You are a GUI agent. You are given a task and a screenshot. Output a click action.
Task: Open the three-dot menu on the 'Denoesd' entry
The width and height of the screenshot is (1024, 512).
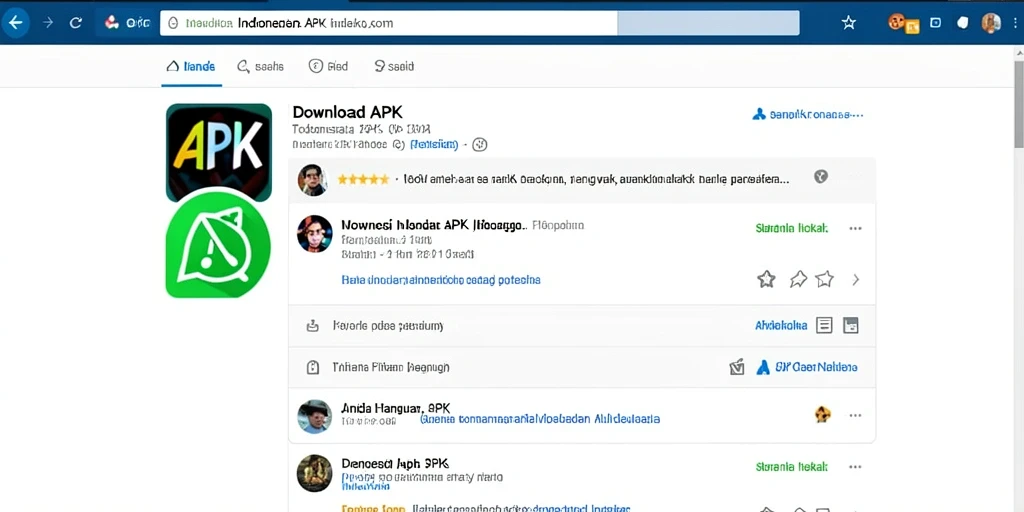(x=855, y=467)
